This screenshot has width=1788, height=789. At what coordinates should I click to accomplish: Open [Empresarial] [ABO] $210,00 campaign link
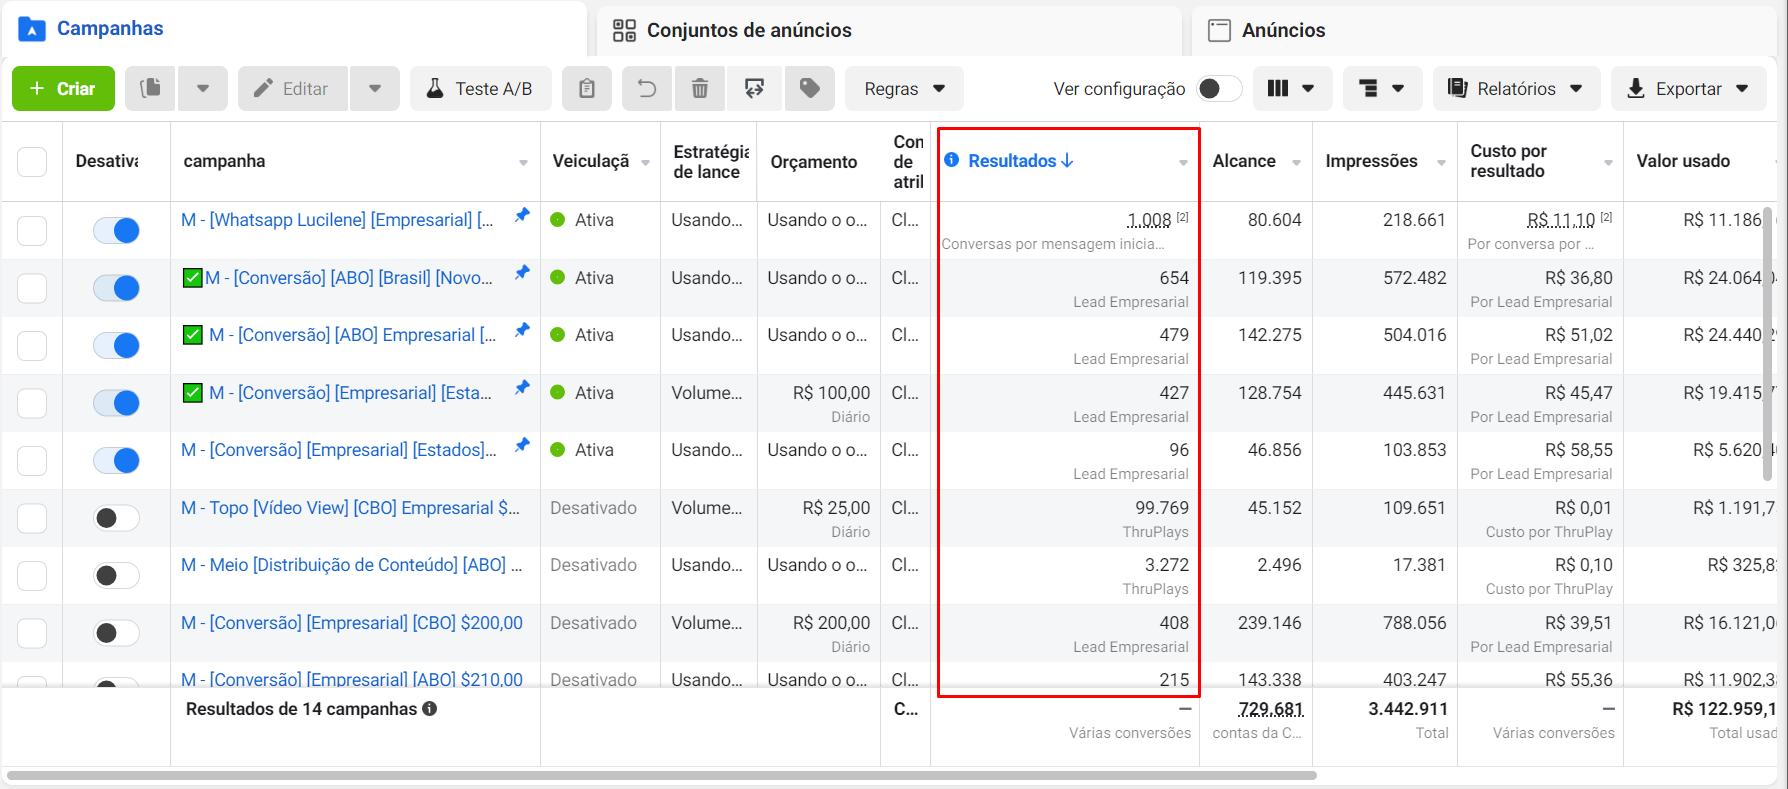pyautogui.click(x=352, y=680)
